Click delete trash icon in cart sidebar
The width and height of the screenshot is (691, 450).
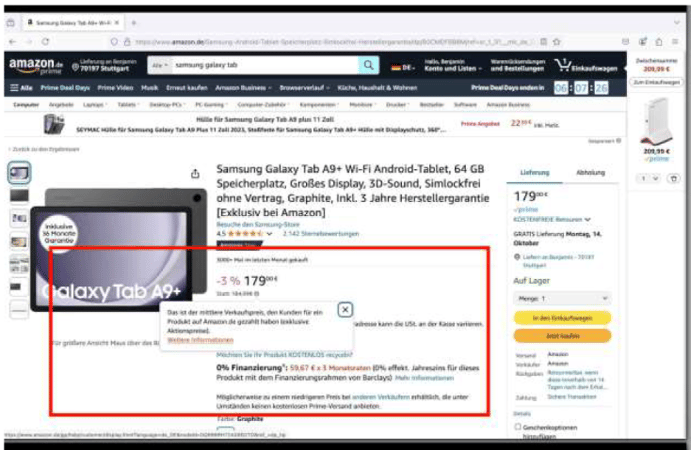(673, 179)
